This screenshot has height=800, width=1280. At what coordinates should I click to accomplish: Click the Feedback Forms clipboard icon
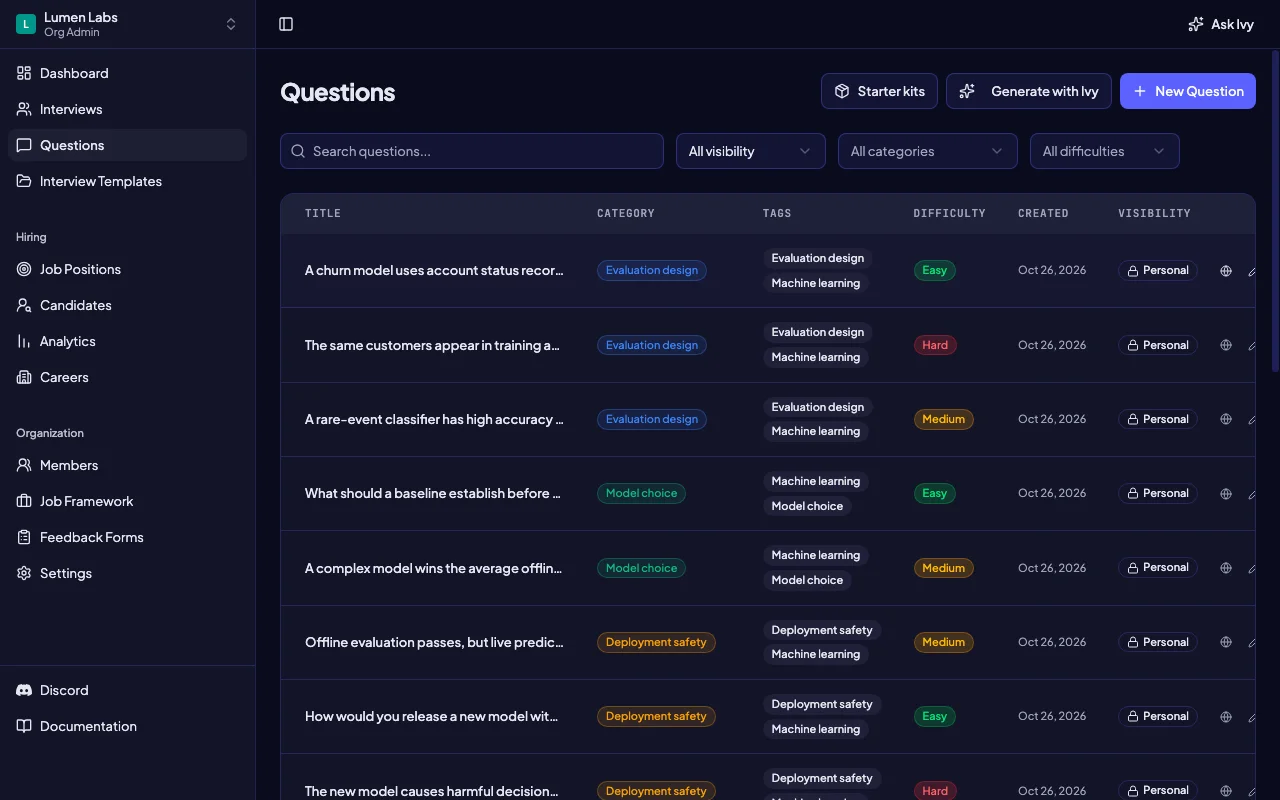coord(24,537)
